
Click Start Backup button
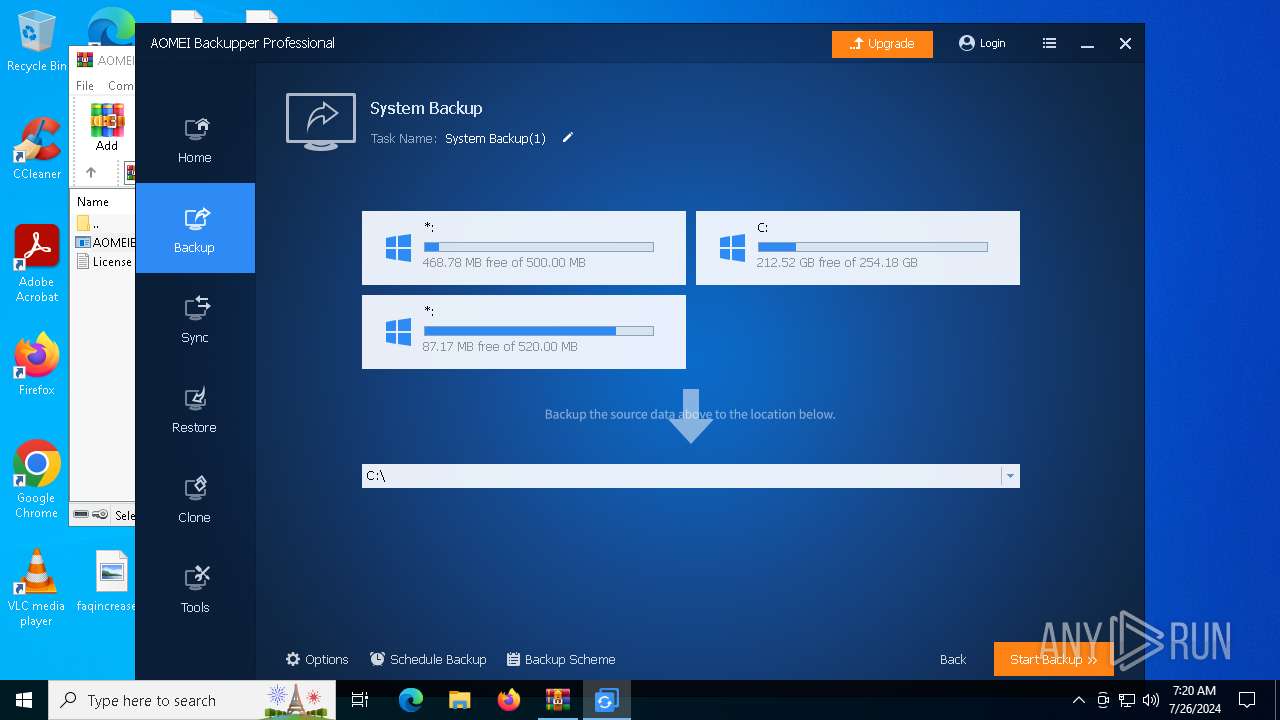click(1054, 659)
